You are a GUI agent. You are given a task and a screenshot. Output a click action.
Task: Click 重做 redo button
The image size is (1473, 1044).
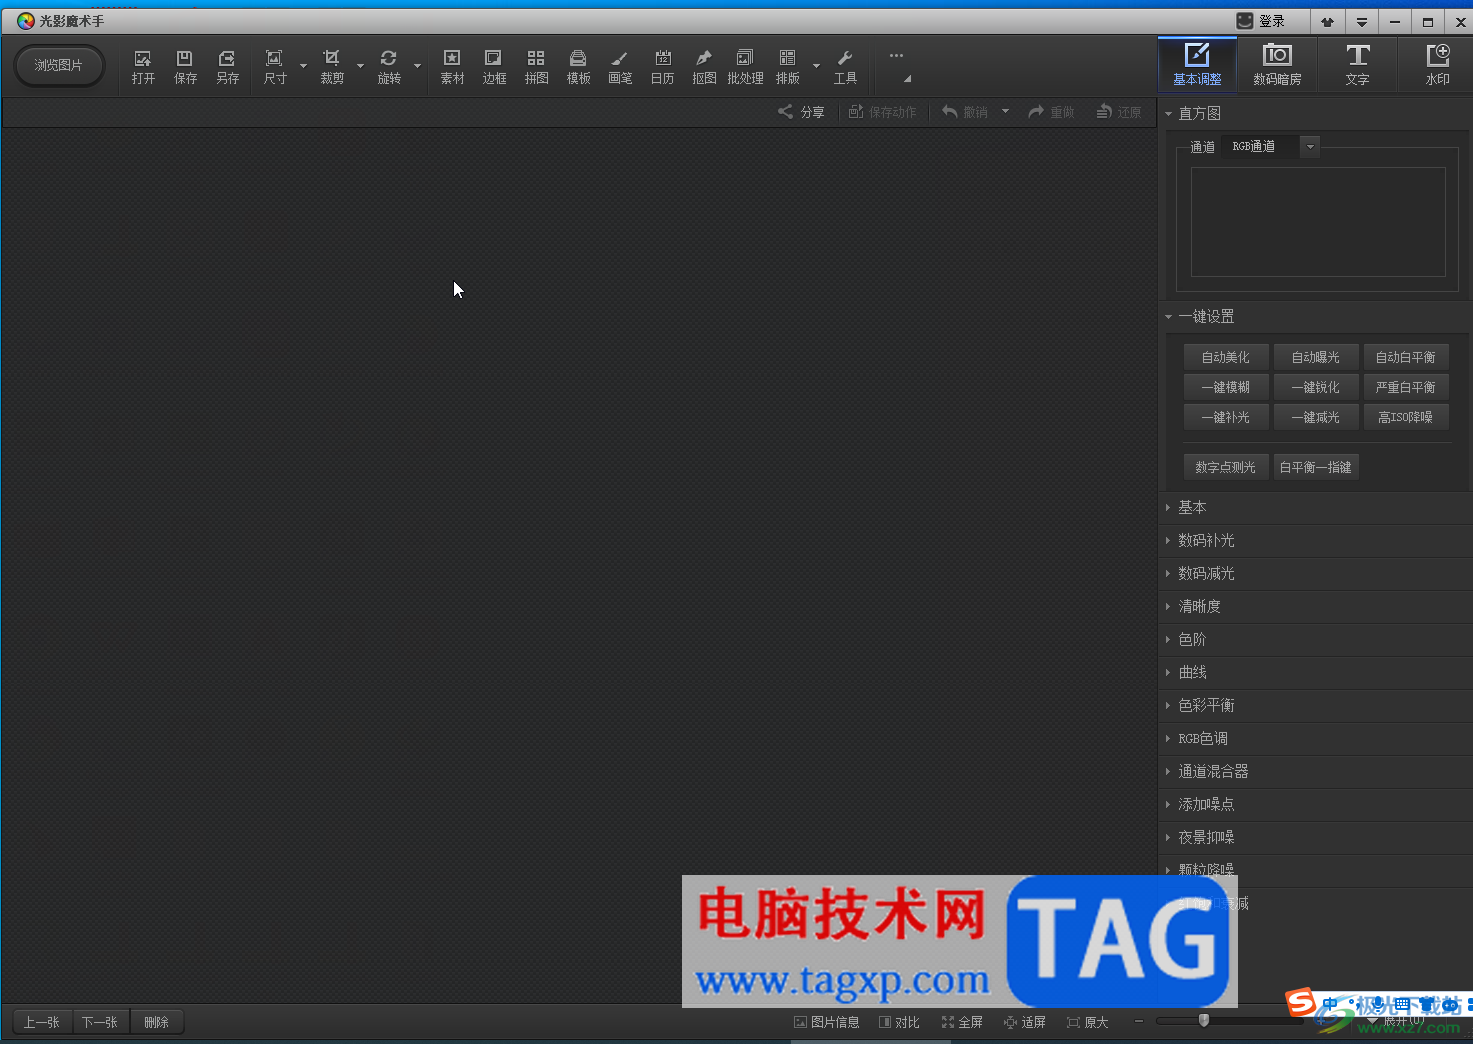point(1051,112)
